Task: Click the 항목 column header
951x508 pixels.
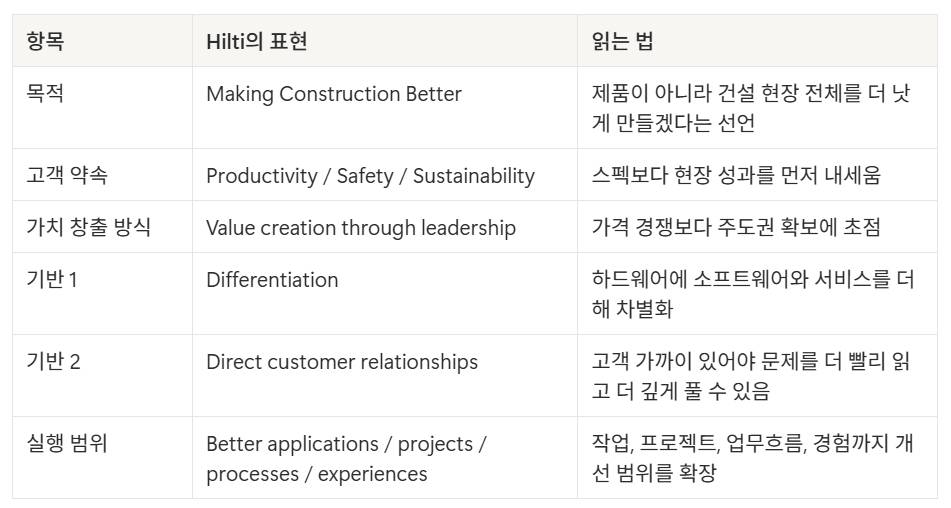Action: pyautogui.click(x=45, y=41)
